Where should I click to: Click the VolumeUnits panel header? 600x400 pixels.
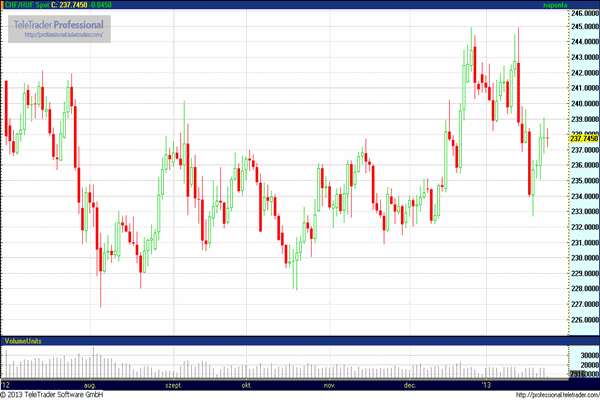[x=21, y=341]
